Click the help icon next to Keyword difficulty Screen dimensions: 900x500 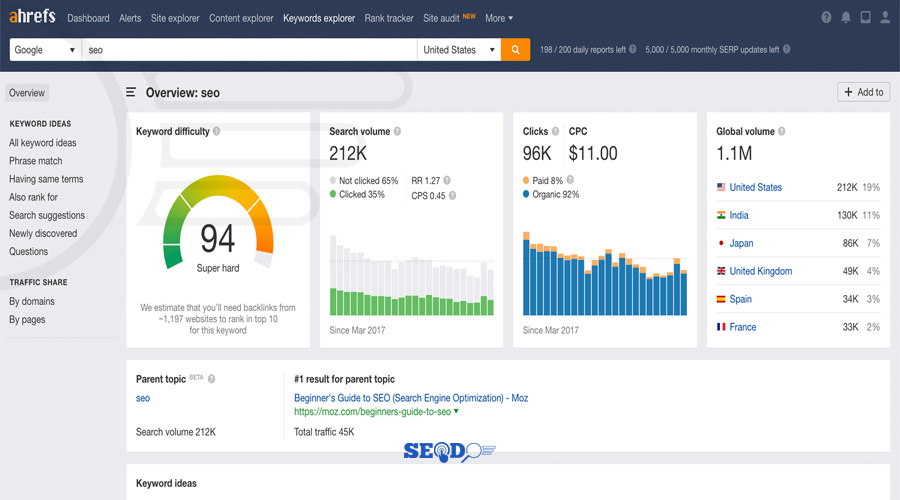[216, 131]
